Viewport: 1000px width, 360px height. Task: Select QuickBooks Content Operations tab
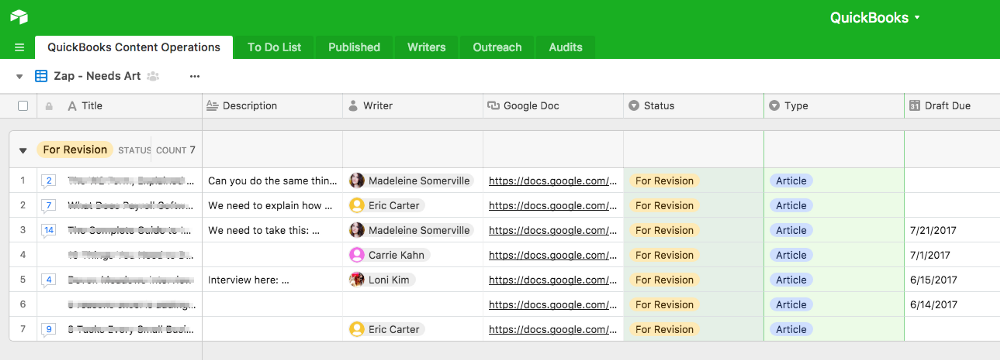134,47
